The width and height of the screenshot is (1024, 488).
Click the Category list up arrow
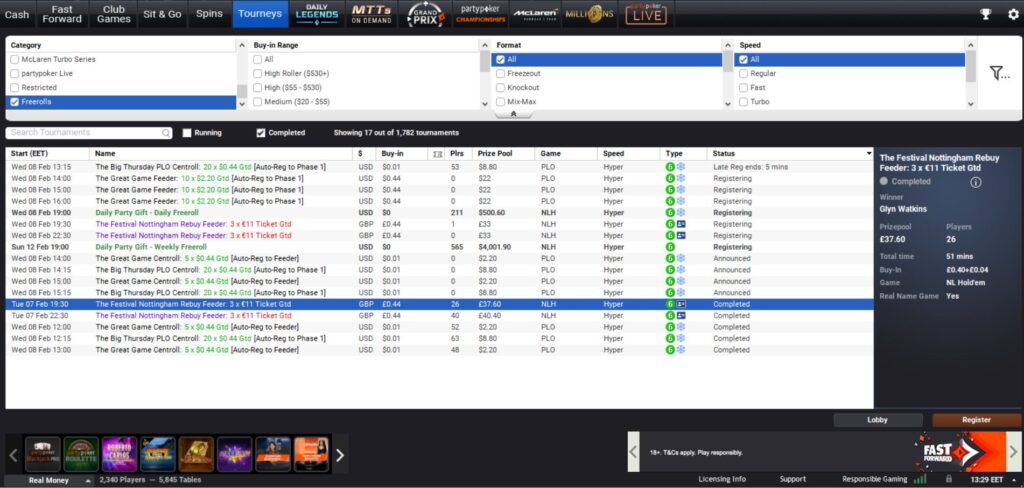click(242, 45)
